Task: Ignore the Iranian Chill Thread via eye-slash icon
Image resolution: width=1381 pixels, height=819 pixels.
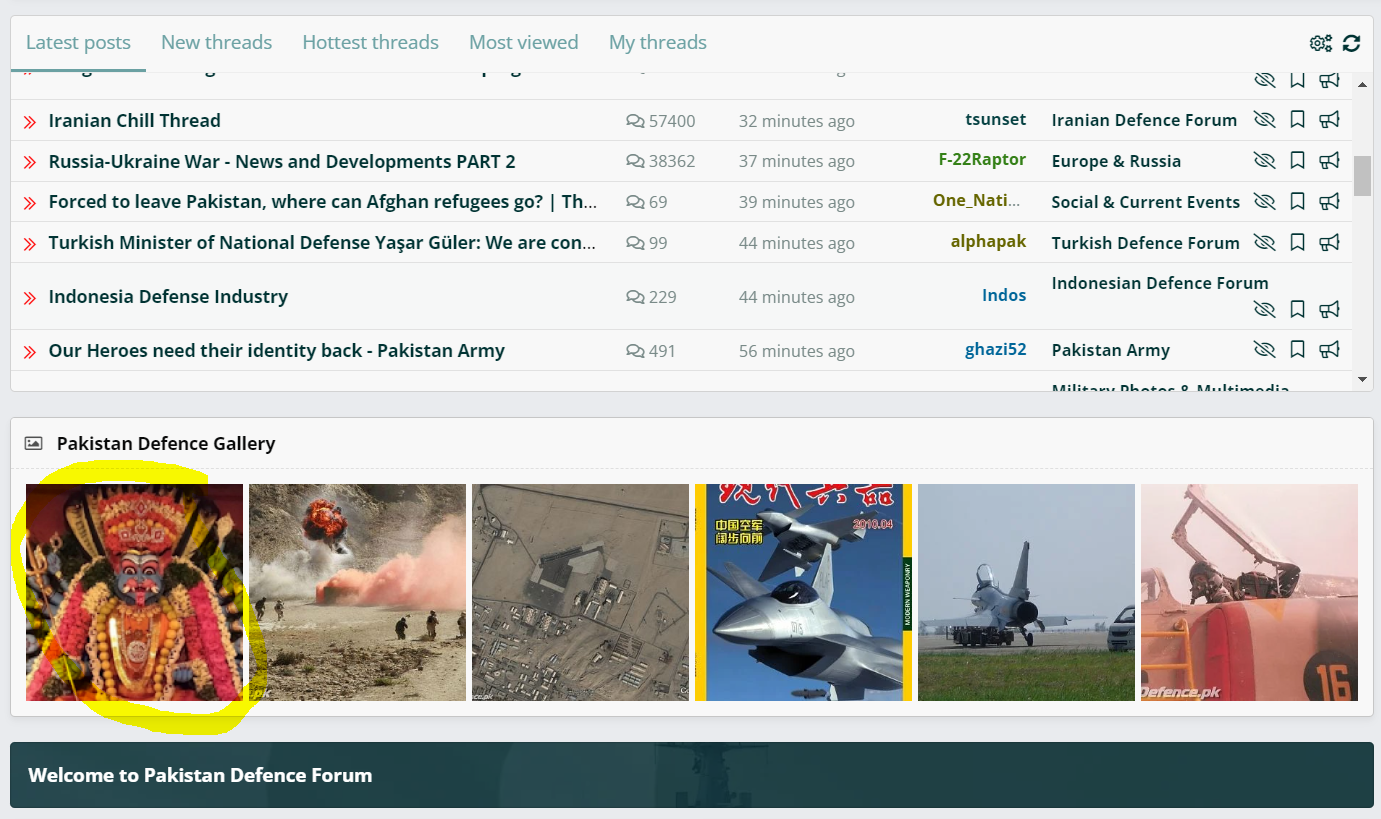Action: point(1265,120)
